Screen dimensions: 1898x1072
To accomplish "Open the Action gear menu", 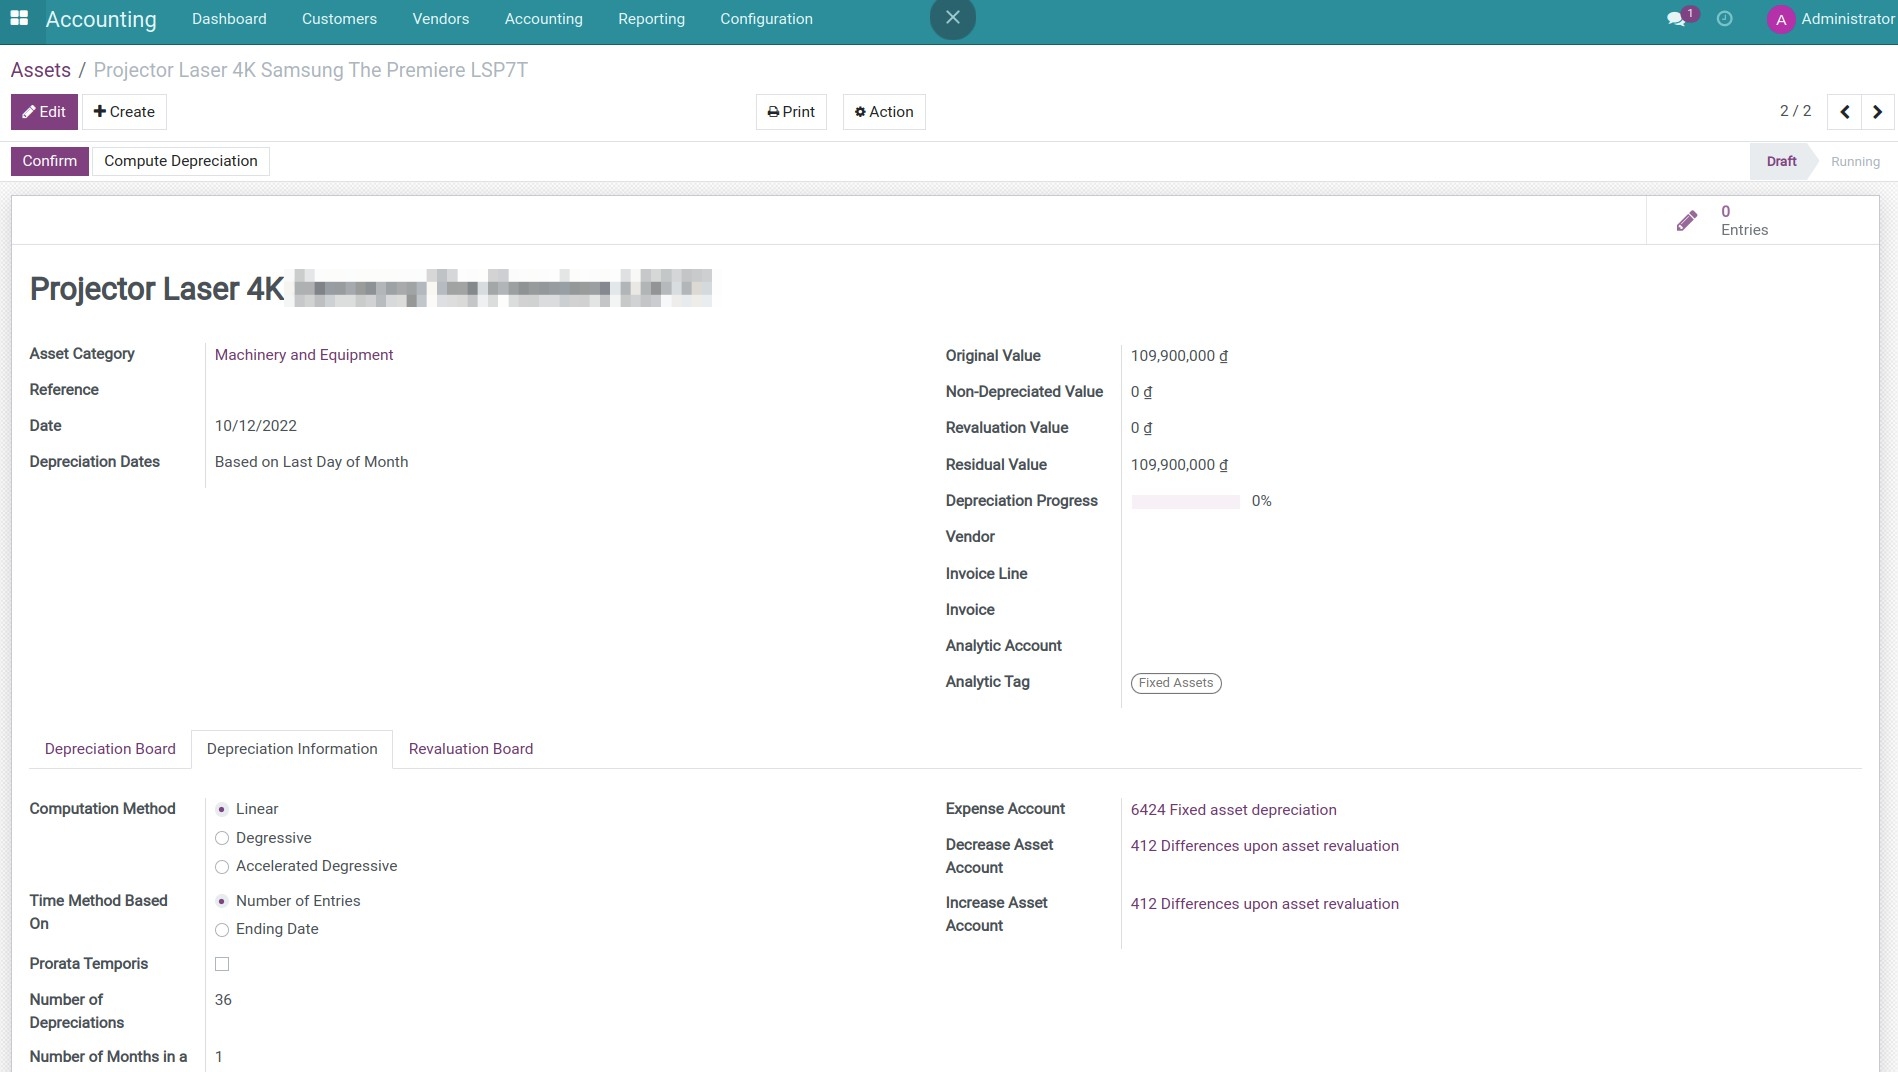I will click(883, 111).
